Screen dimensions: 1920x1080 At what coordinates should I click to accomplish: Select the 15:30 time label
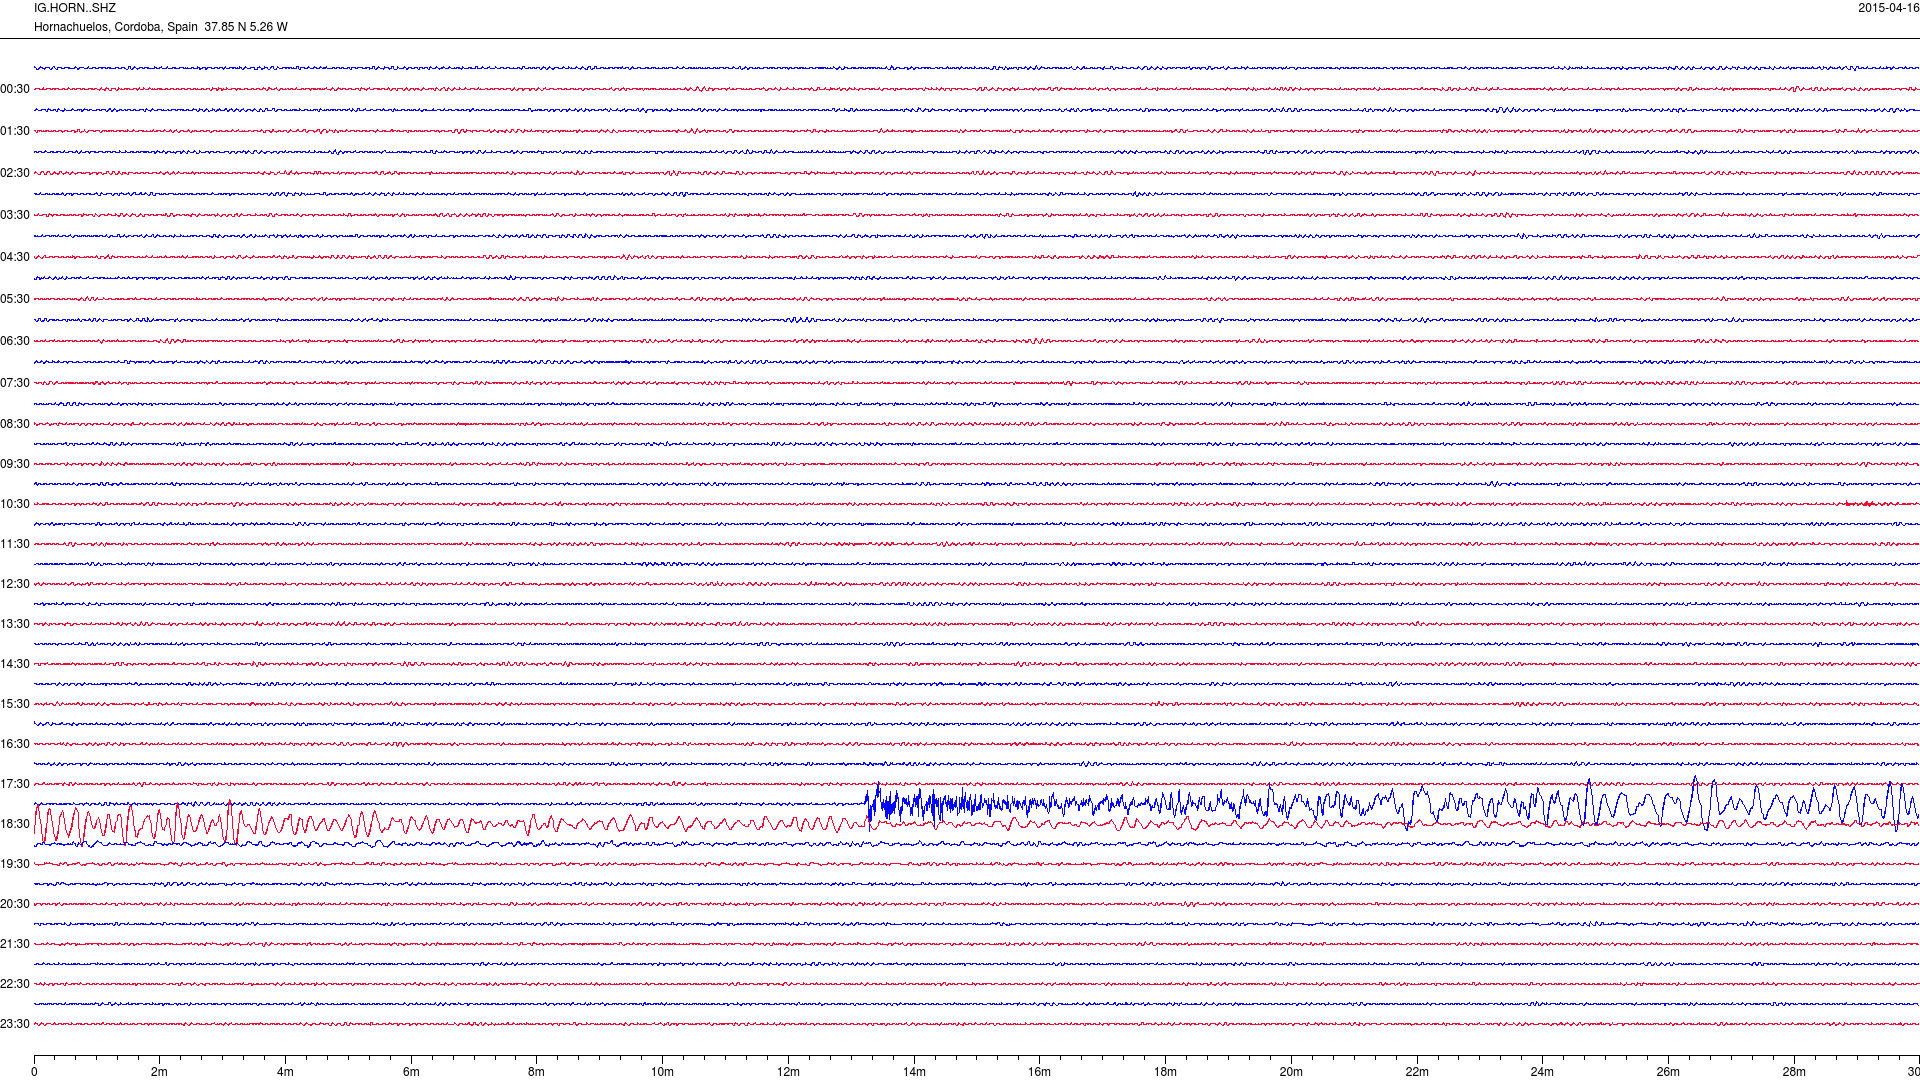click(15, 704)
